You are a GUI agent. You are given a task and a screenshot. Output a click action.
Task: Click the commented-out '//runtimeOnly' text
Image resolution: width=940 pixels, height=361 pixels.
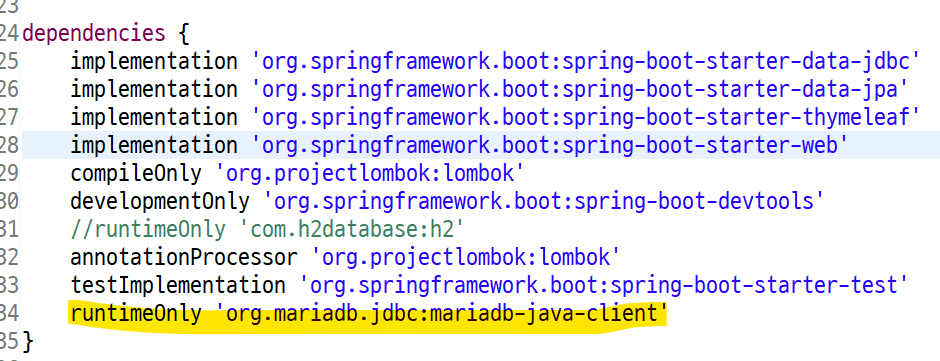click(x=148, y=229)
